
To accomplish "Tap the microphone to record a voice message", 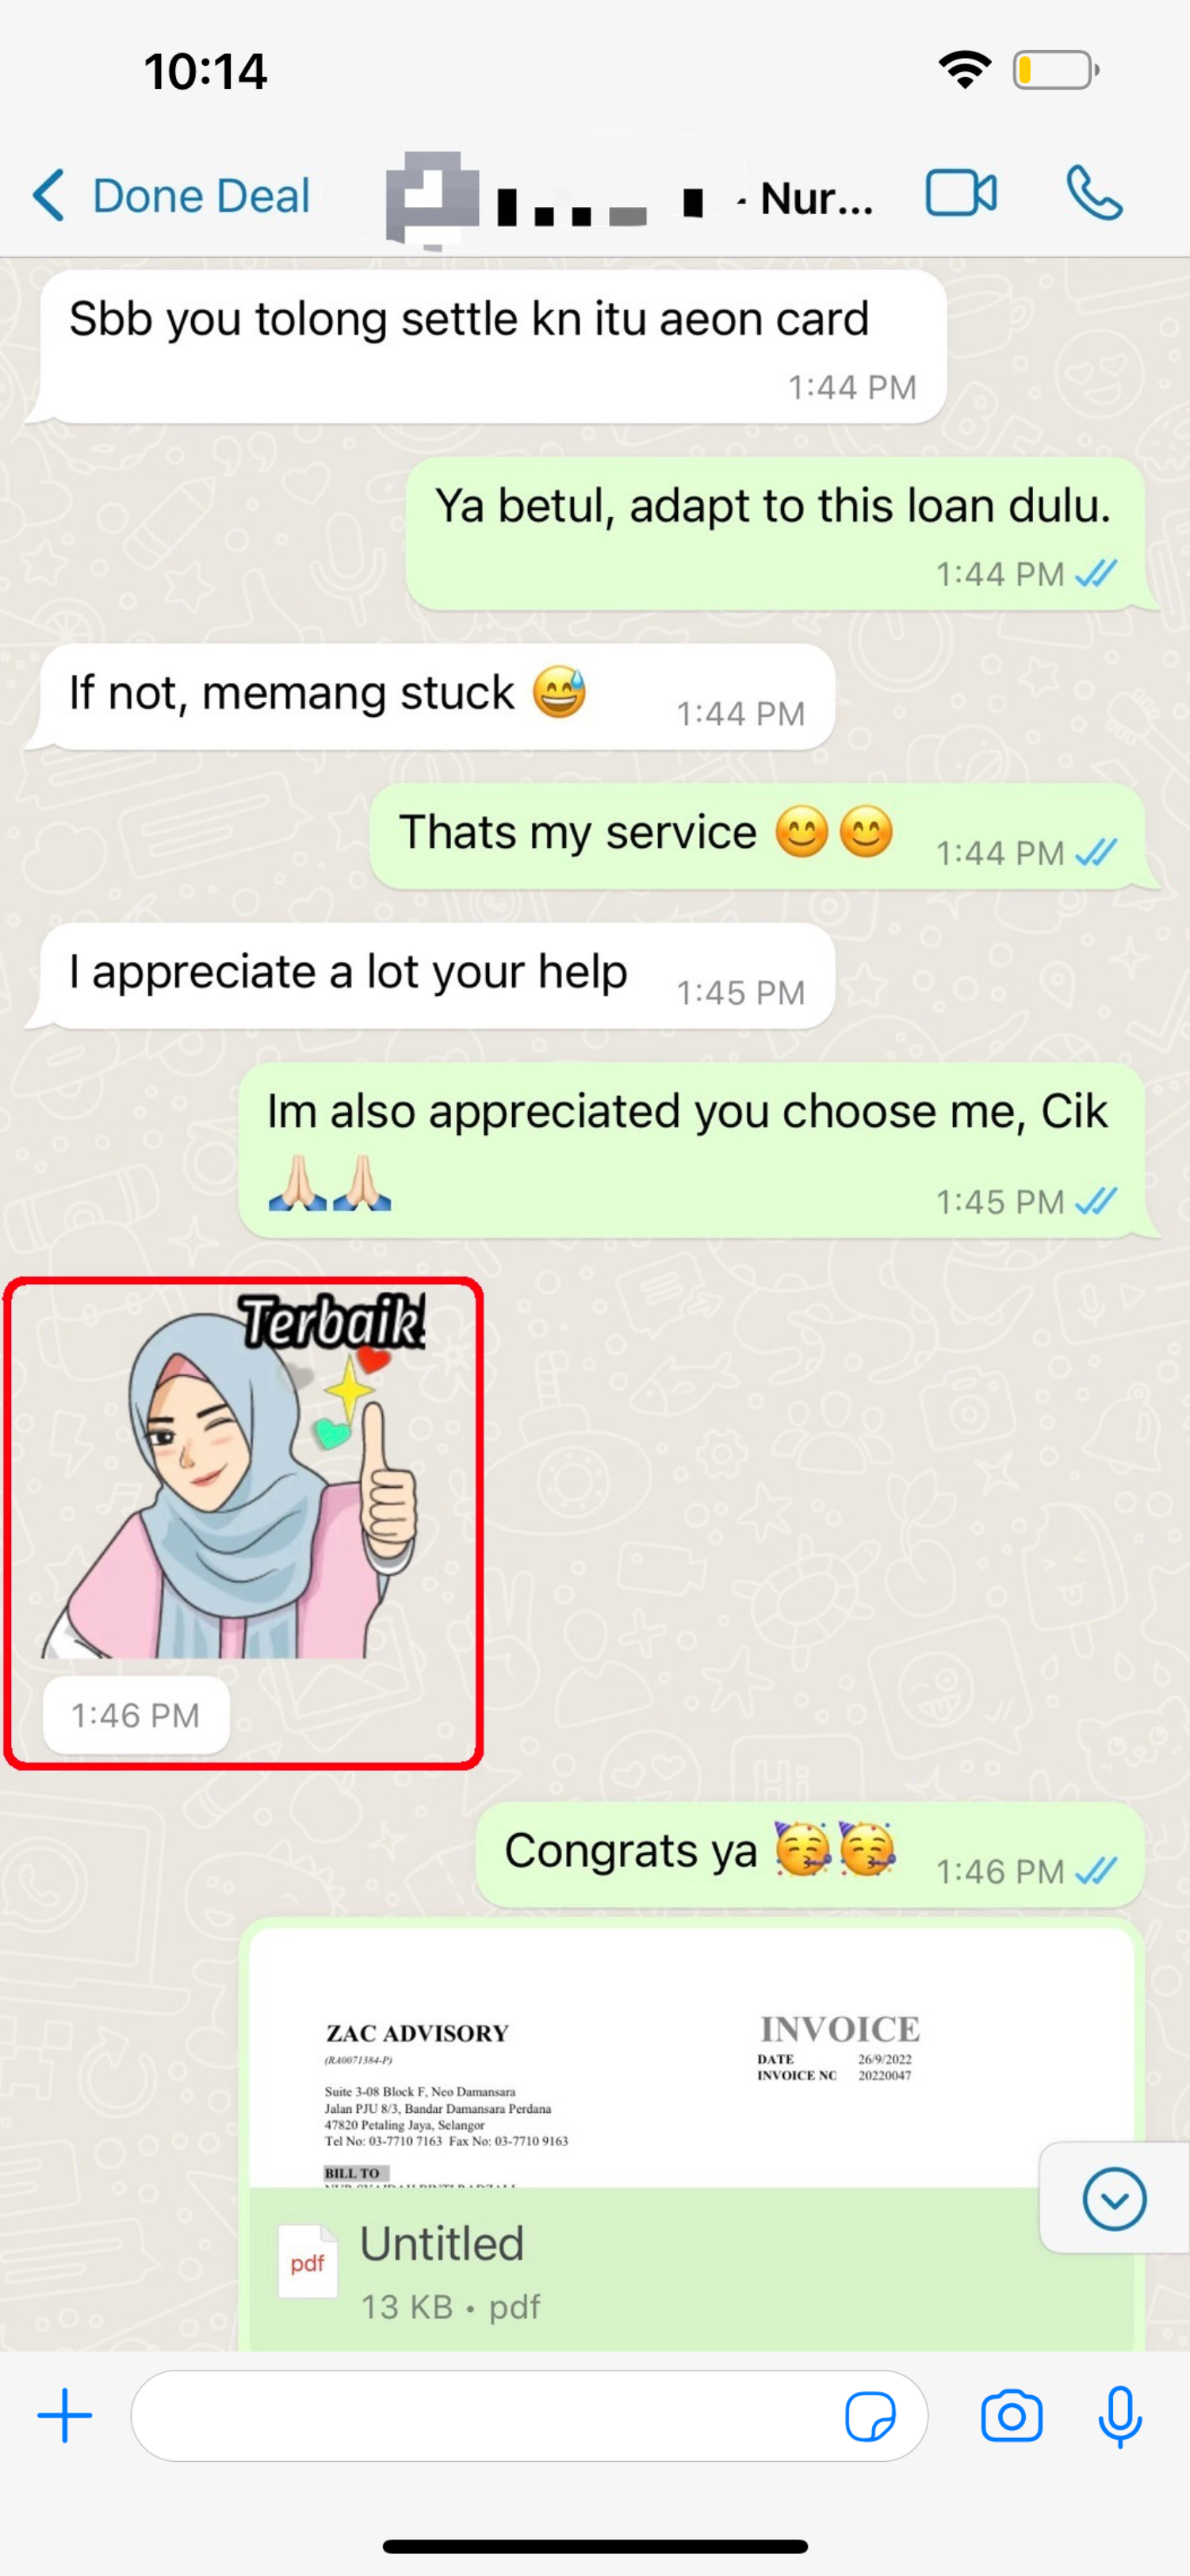I will pos(1120,2417).
